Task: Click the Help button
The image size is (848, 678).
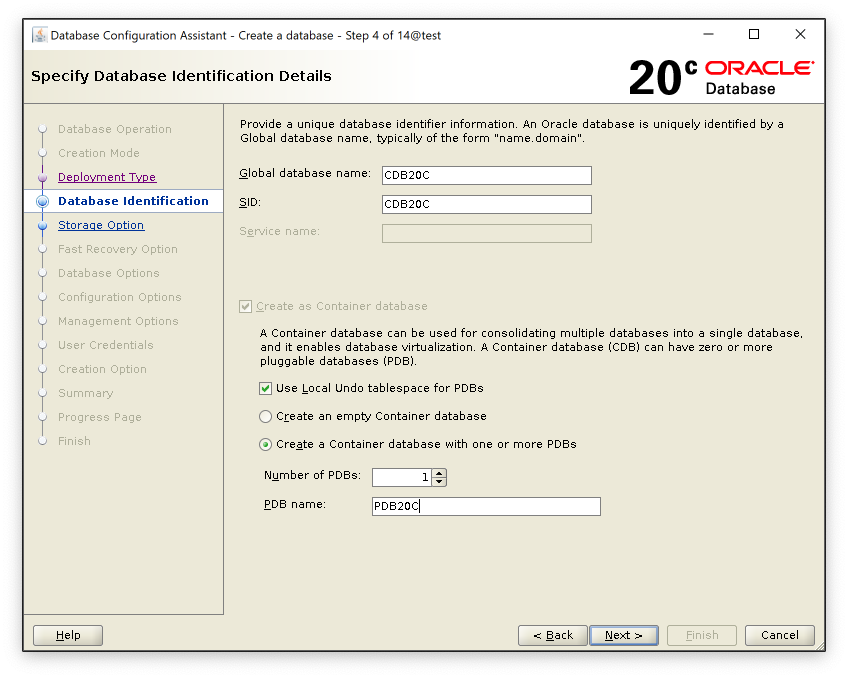Action: pyautogui.click(x=68, y=635)
